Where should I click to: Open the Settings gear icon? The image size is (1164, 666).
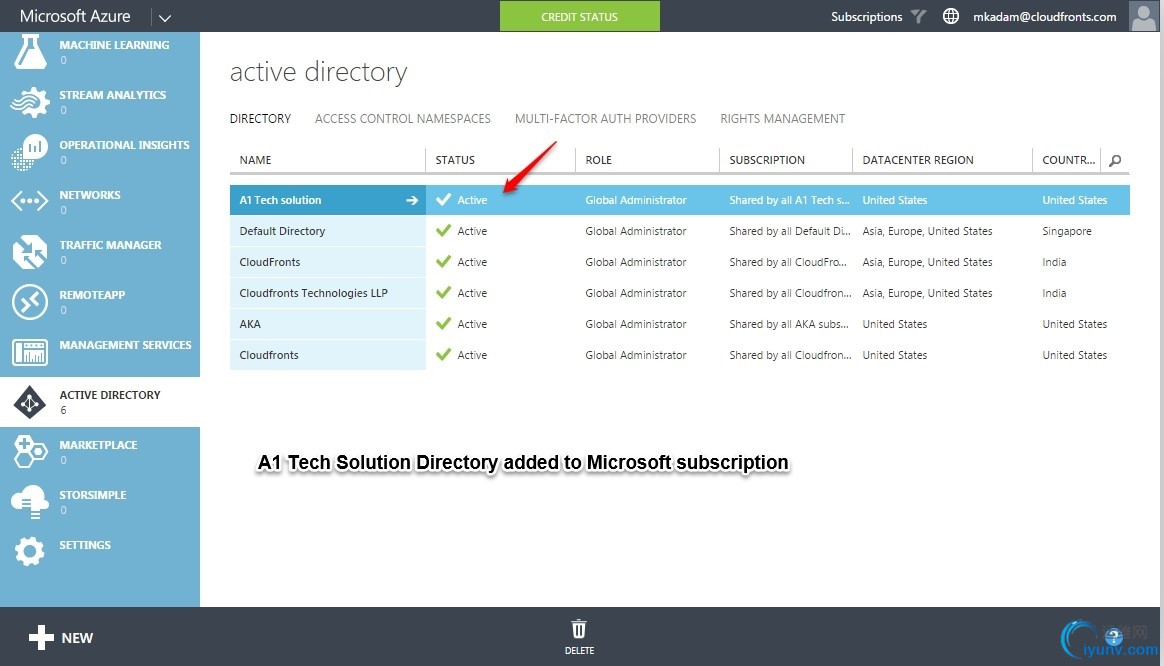click(x=29, y=551)
